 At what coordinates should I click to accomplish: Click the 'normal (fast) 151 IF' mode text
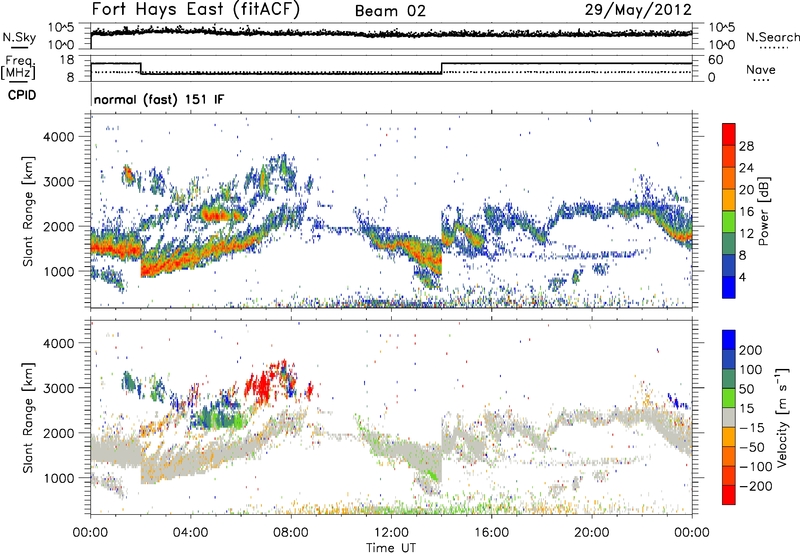pyautogui.click(x=159, y=99)
